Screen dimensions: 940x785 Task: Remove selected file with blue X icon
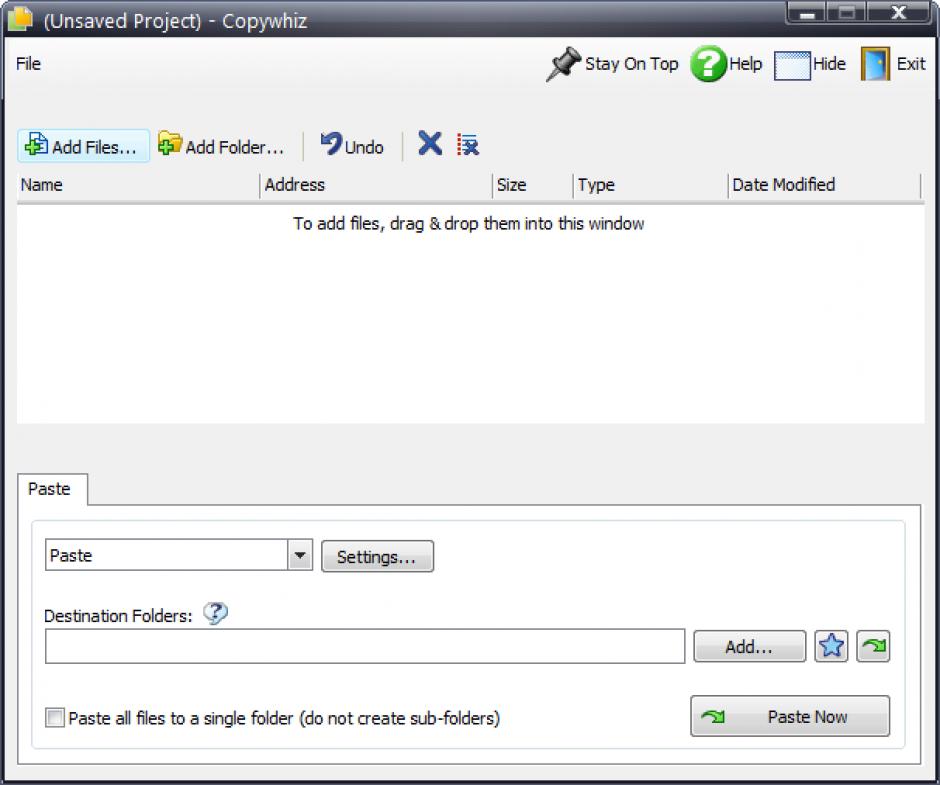[x=430, y=144]
